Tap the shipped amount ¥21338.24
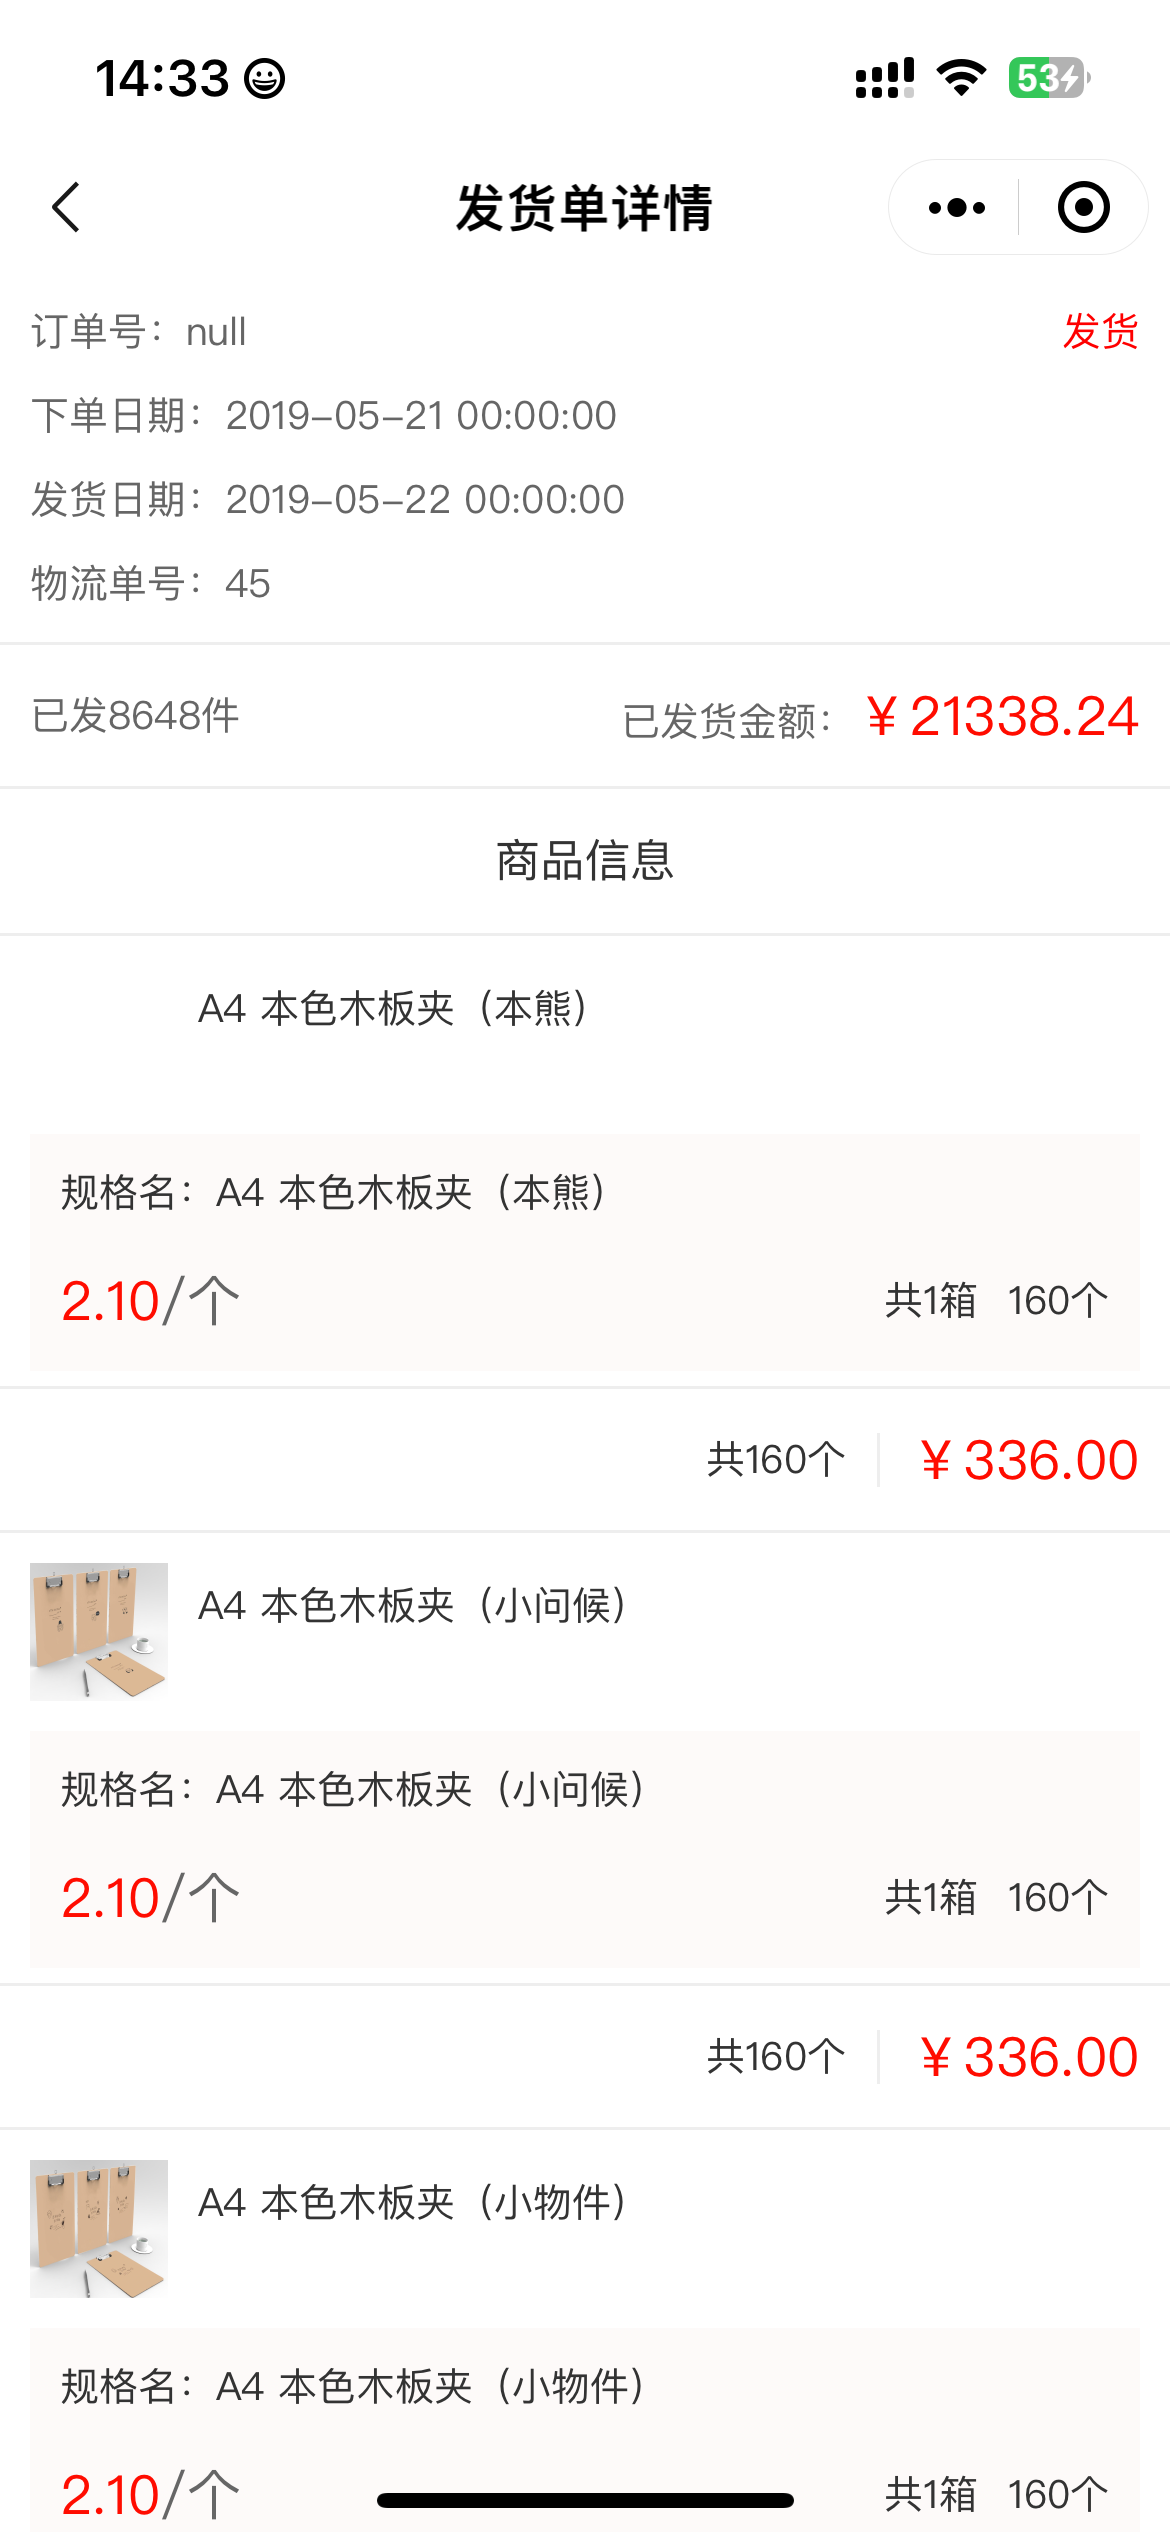 (1002, 717)
